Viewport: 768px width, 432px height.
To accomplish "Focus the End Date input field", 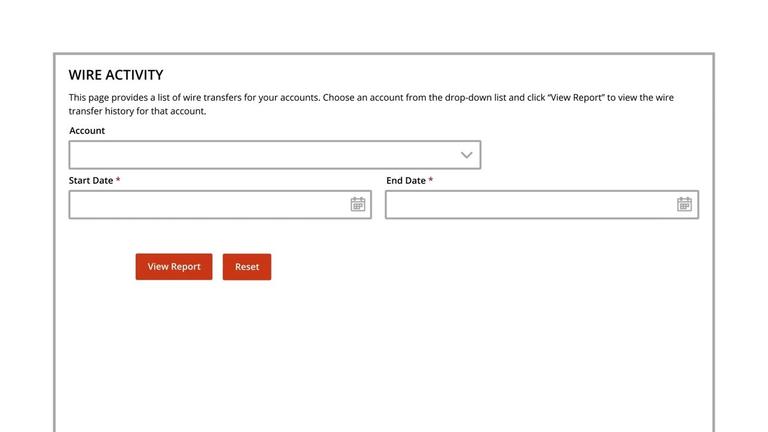I will [542, 204].
